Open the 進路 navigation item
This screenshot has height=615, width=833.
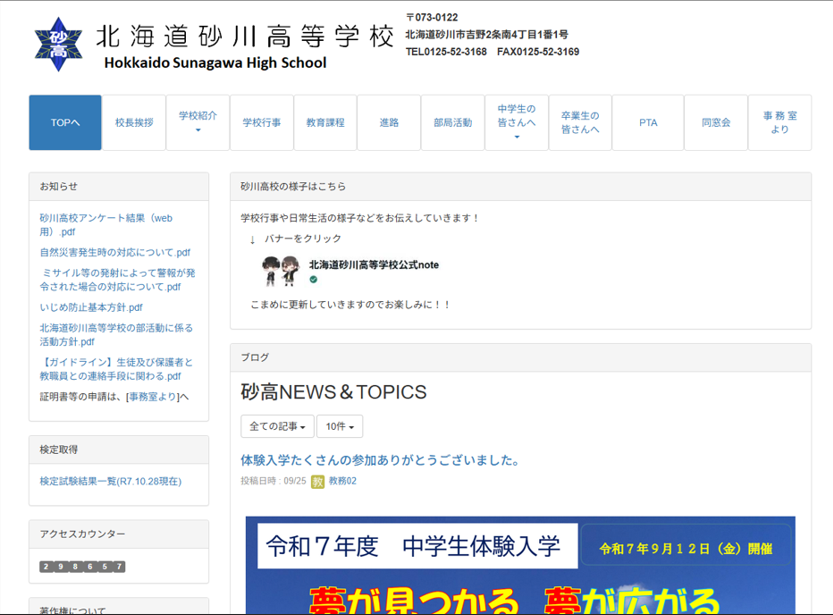(389, 122)
